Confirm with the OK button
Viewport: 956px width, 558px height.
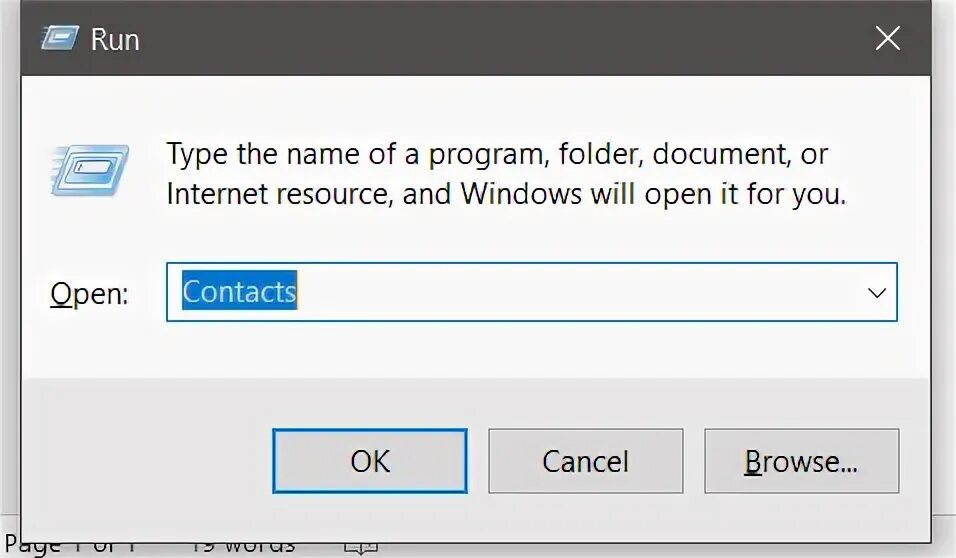[369, 461]
